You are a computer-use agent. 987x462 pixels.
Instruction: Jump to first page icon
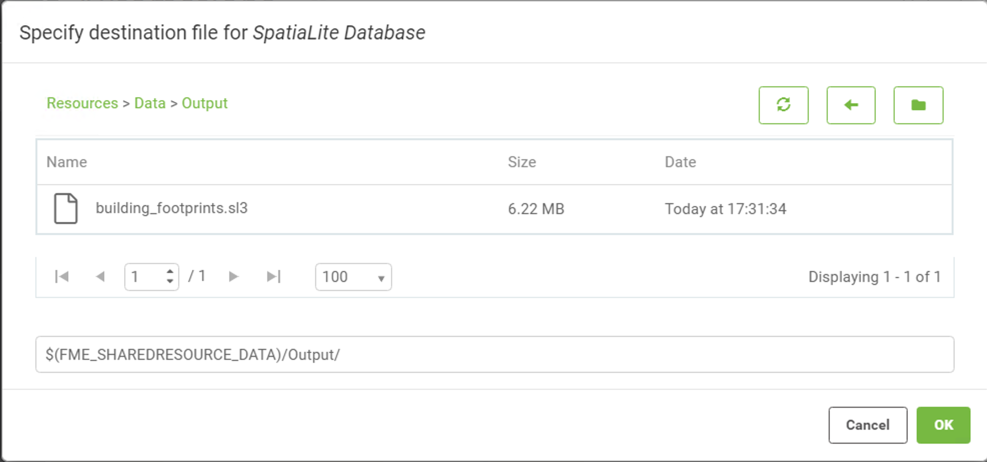pyautogui.click(x=62, y=276)
